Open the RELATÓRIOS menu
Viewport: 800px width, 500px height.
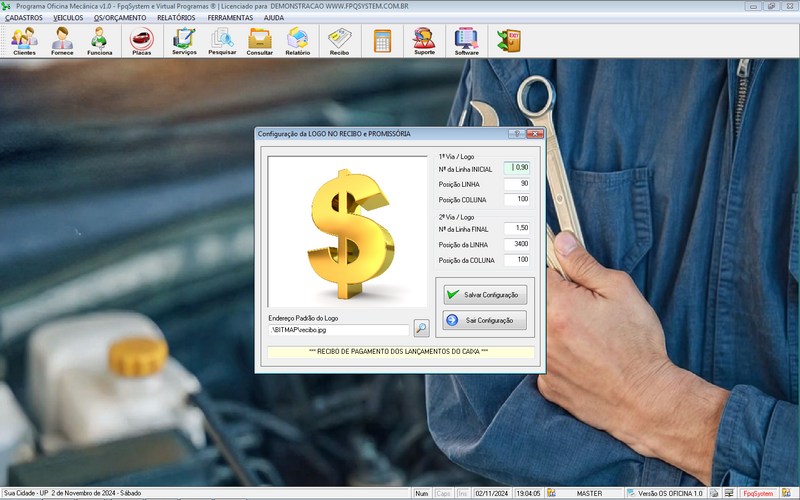[x=176, y=18]
